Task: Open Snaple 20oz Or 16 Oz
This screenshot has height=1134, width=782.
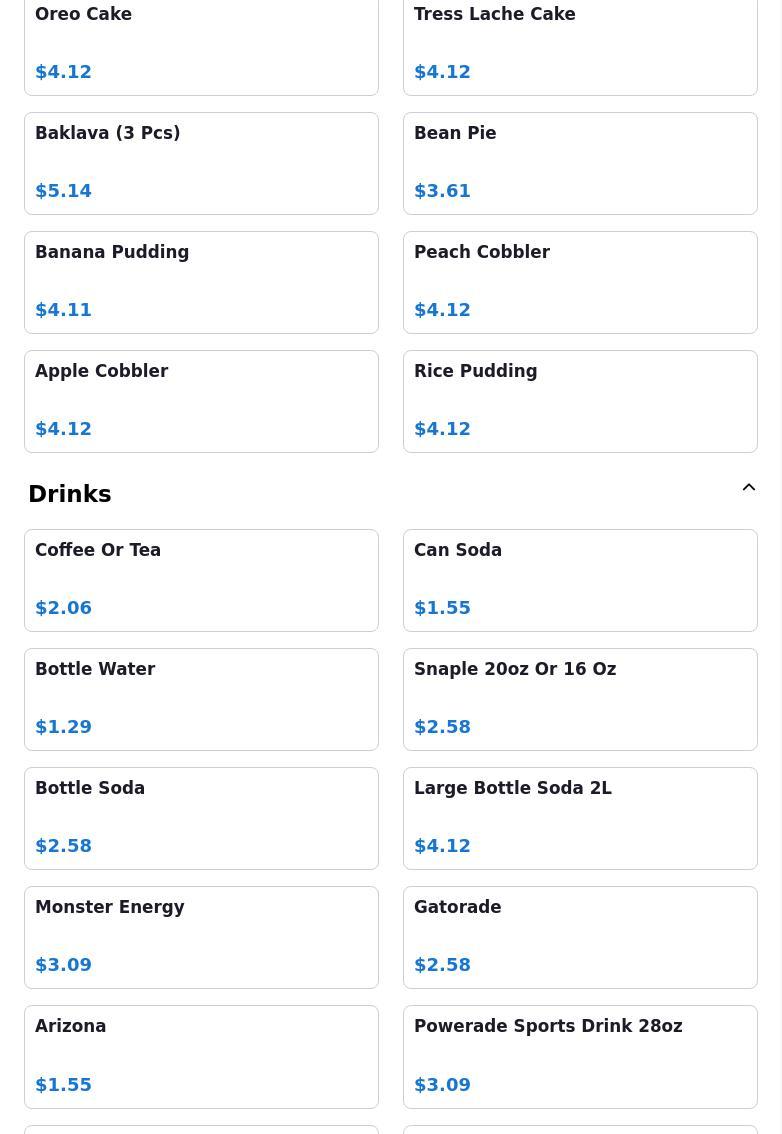Action: (580, 699)
